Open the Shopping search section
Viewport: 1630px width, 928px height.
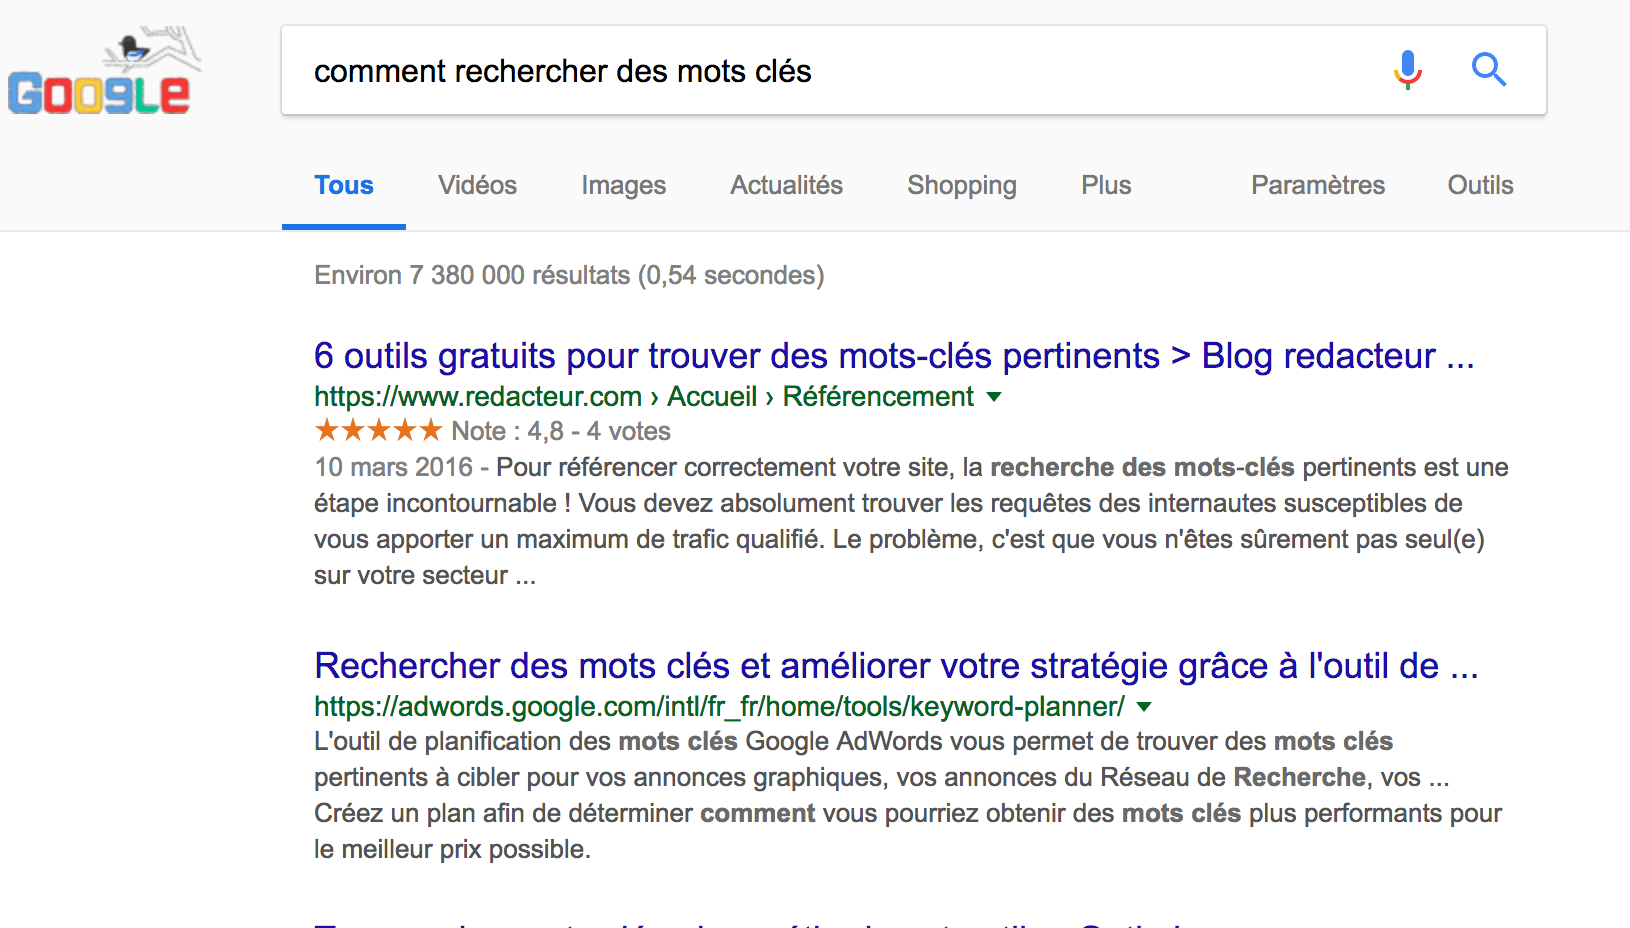(x=961, y=185)
